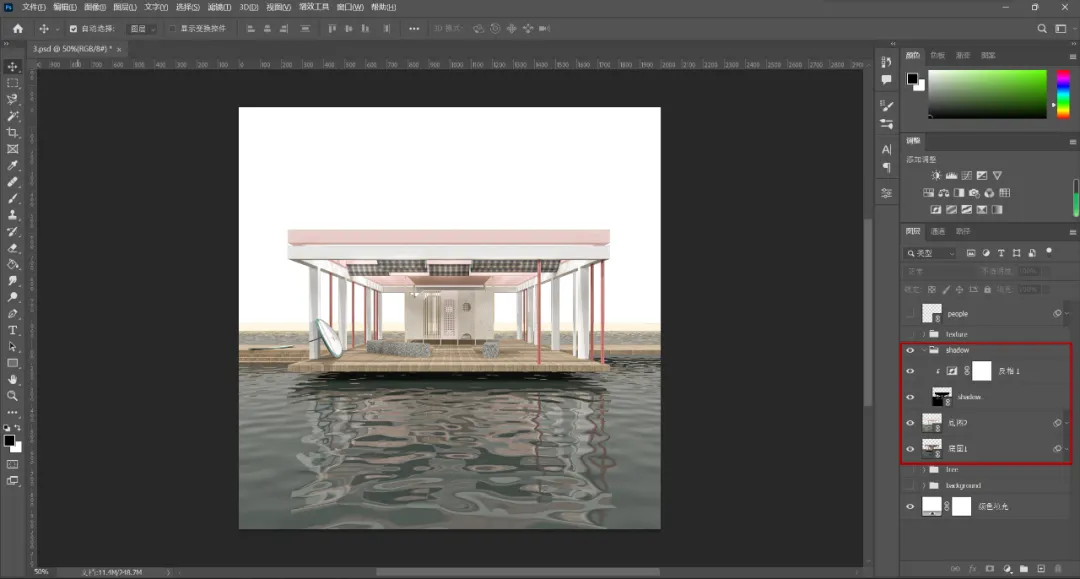Open the layer filter type dropdown
The image size is (1080, 579).
tap(931, 253)
